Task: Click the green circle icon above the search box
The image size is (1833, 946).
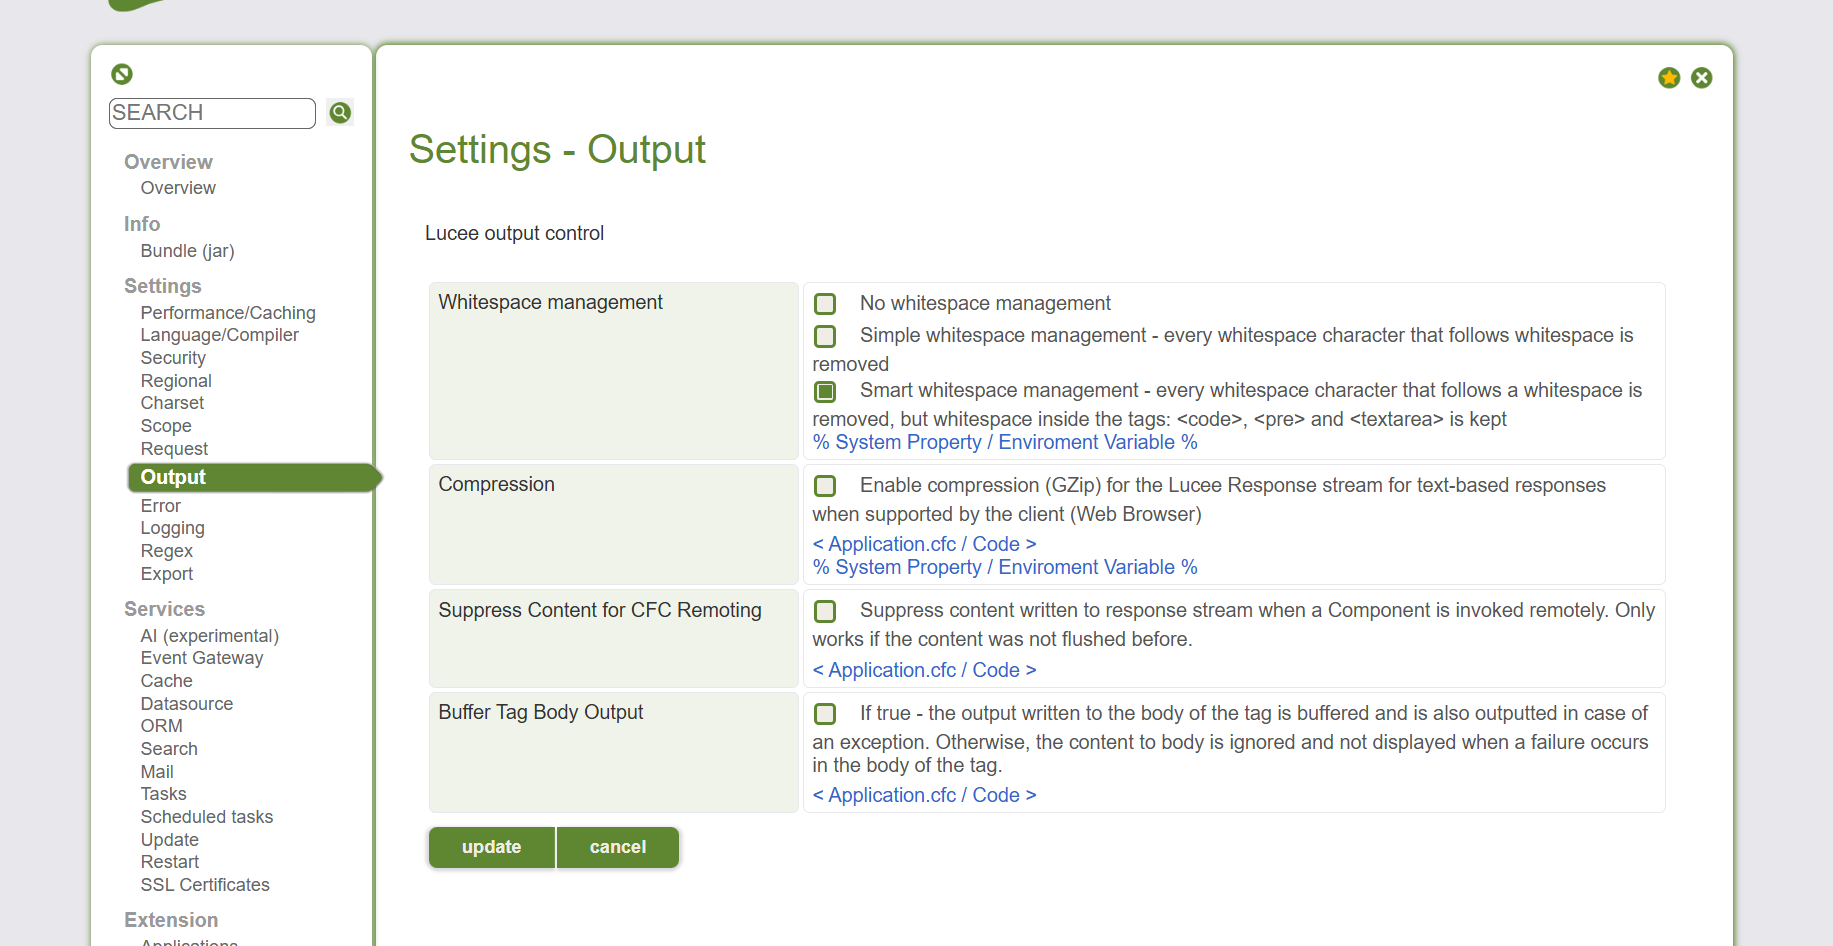Action: (122, 74)
